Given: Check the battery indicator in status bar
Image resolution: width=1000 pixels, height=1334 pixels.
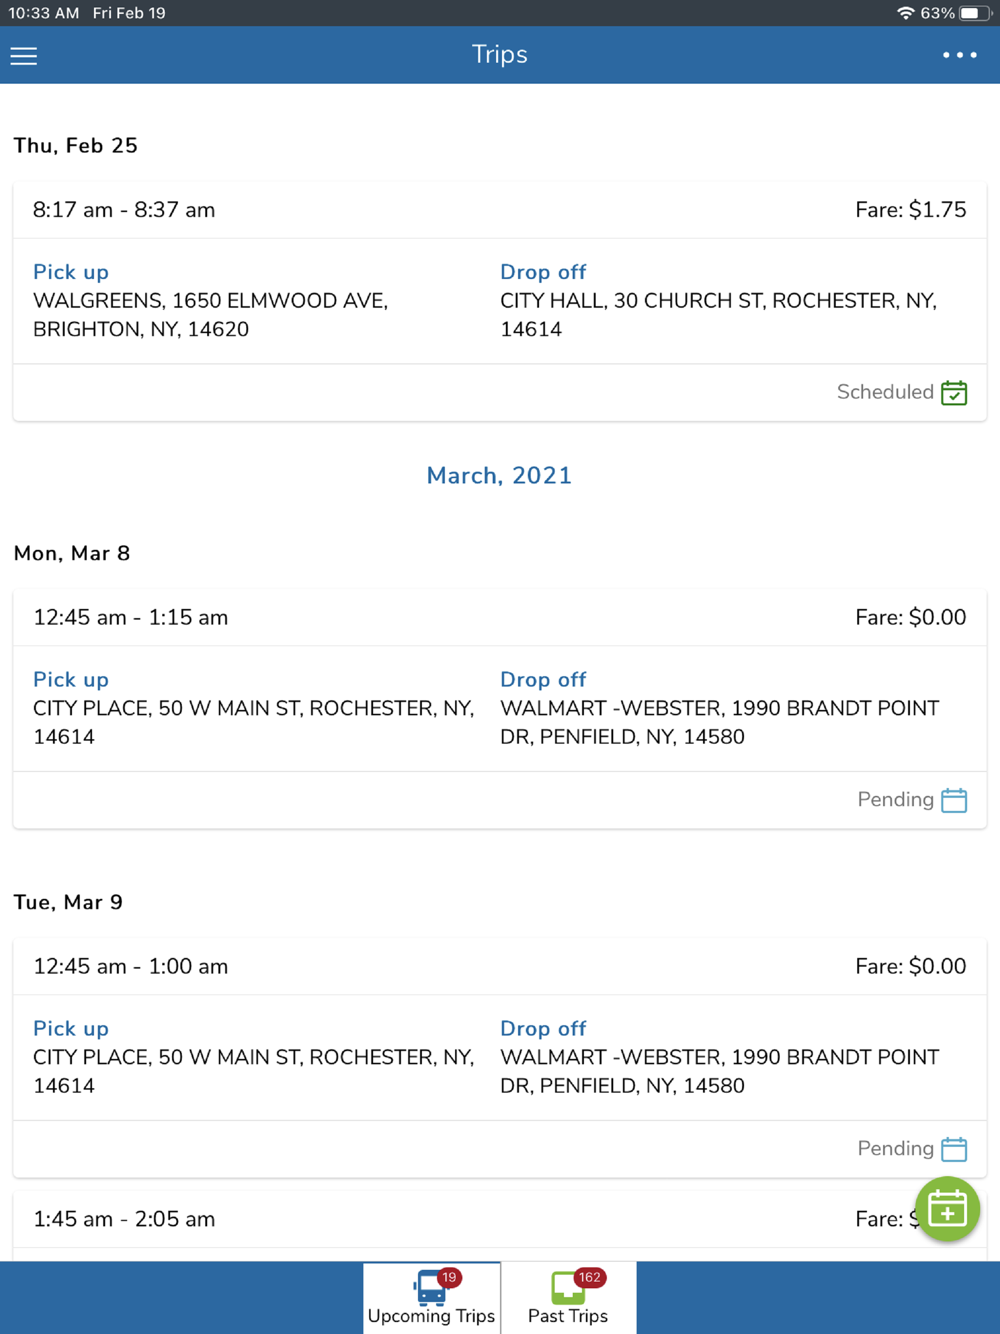Looking at the screenshot, I should coord(974,13).
